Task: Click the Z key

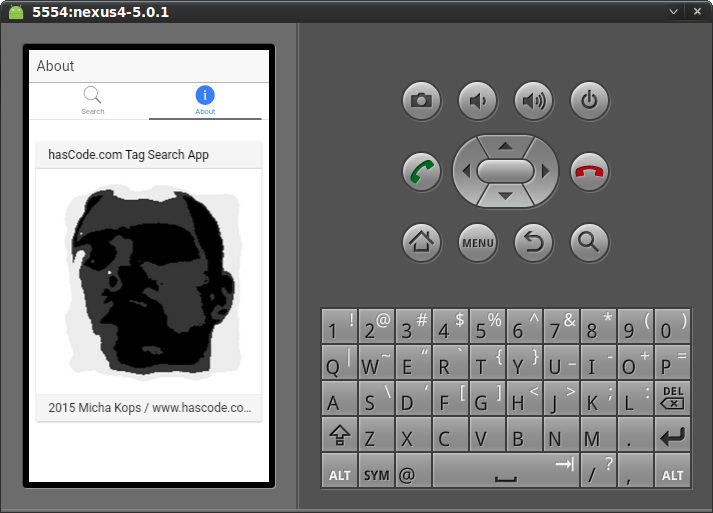Action: [x=377, y=434]
